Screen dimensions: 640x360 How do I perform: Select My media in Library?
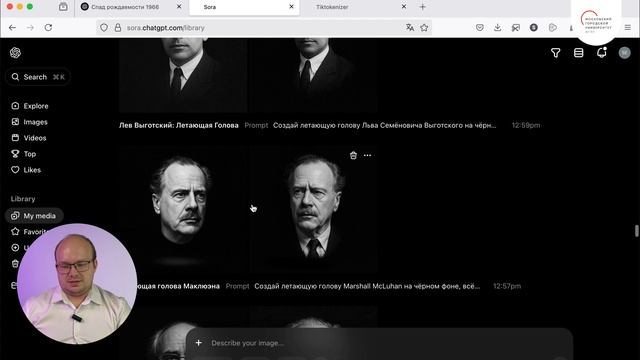click(34, 216)
